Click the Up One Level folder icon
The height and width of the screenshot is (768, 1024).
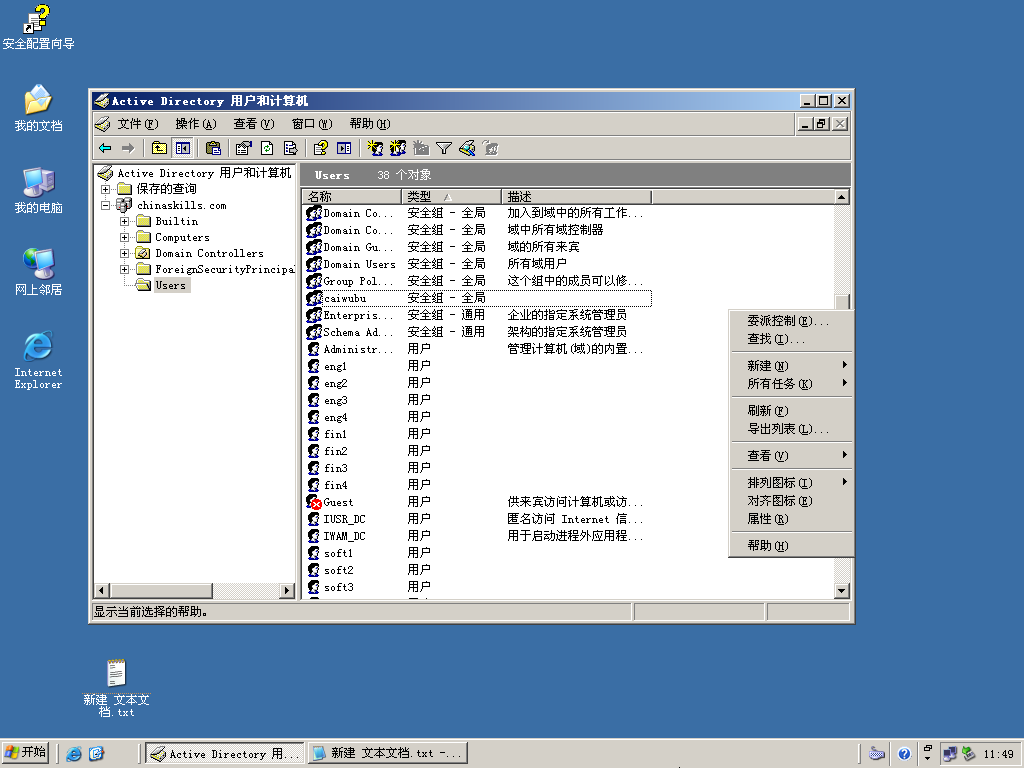159,148
